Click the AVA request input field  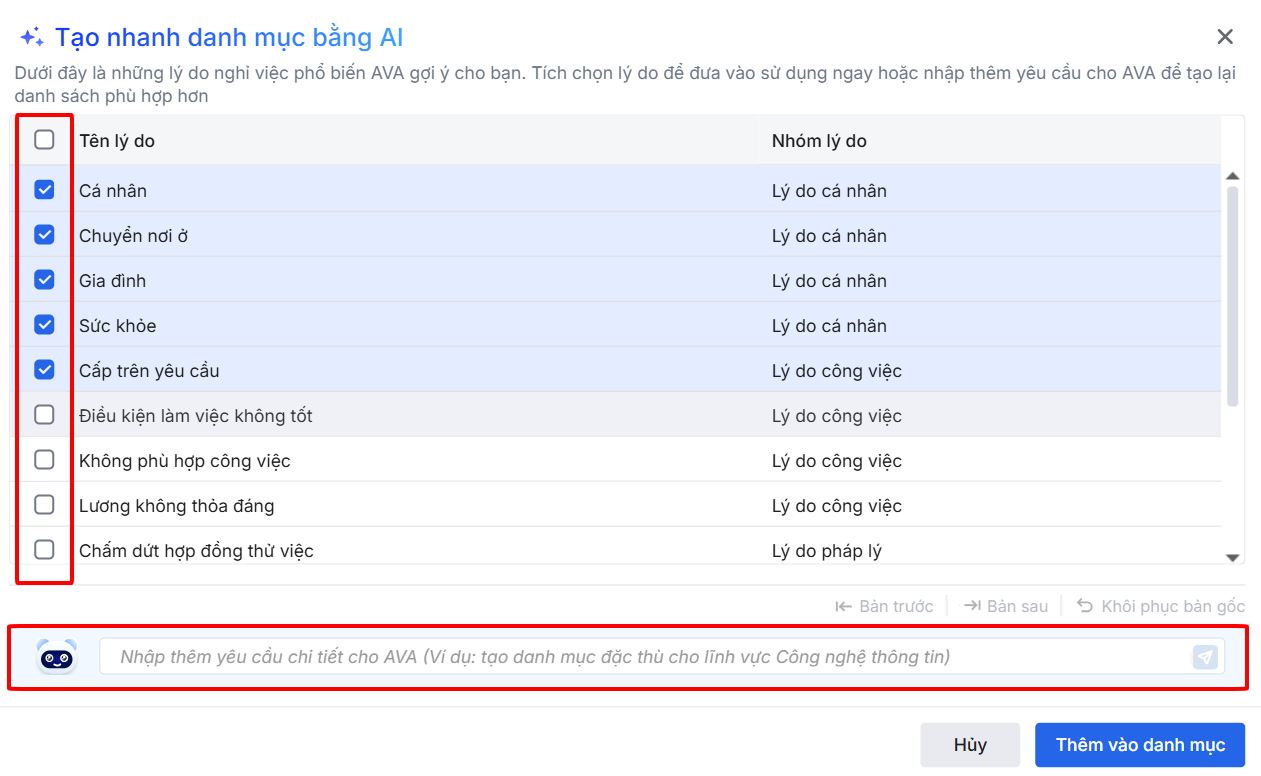click(640, 657)
